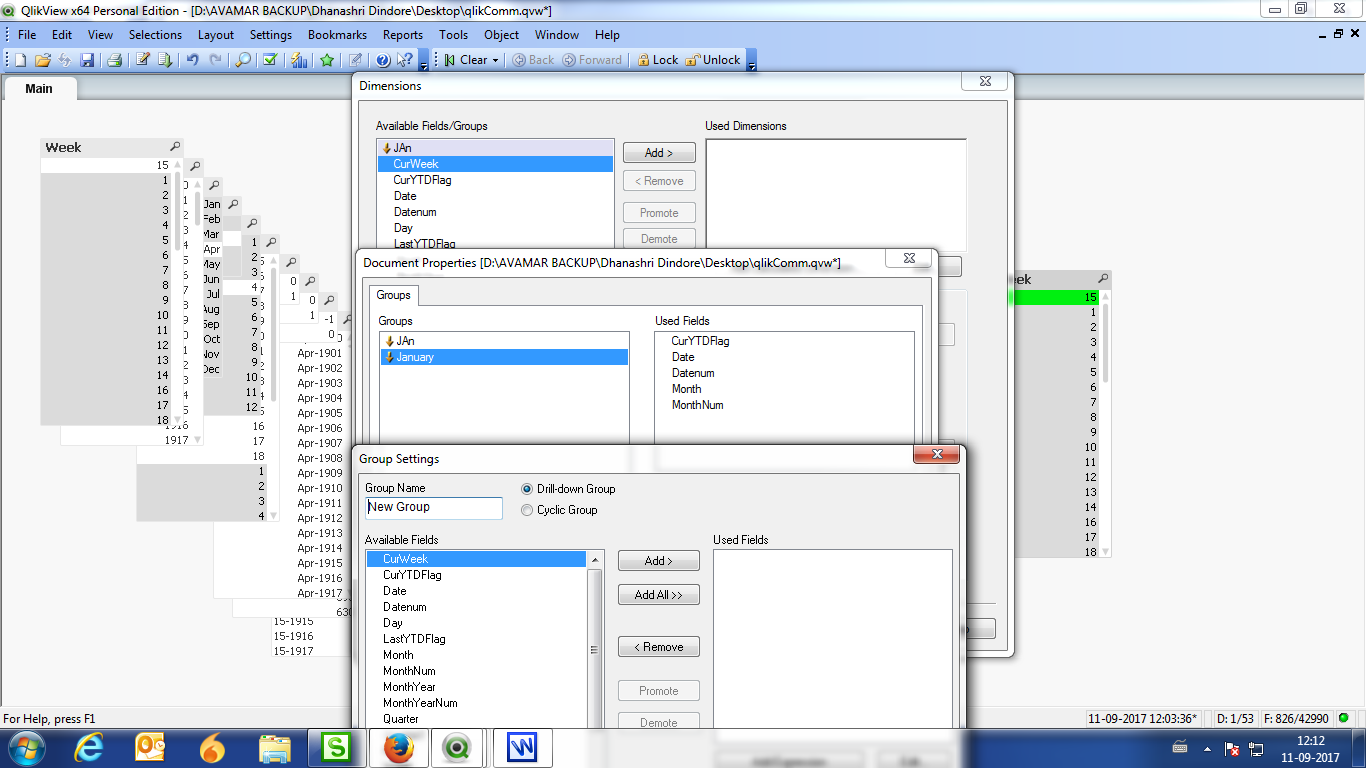Viewport: 1366px width, 768px height.
Task: Save the document using the floppy icon
Action: pos(87,60)
